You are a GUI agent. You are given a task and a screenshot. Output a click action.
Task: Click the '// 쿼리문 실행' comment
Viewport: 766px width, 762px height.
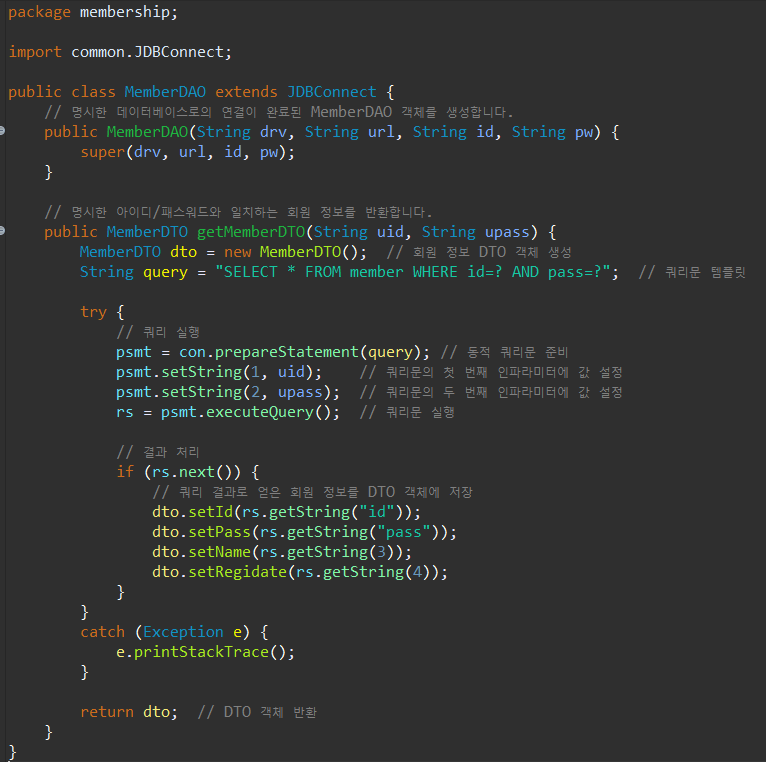click(x=407, y=412)
